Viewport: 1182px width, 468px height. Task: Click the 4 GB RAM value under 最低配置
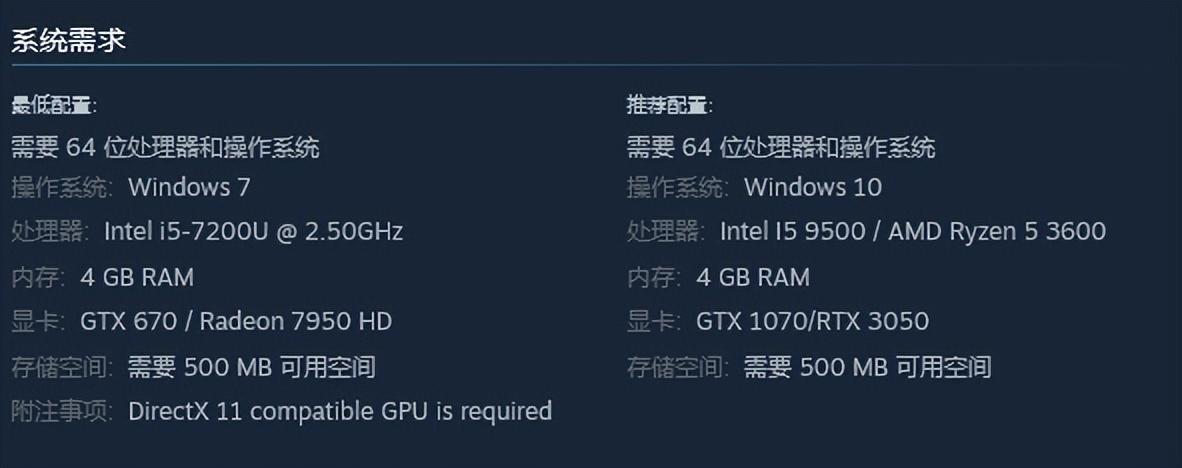(137, 277)
